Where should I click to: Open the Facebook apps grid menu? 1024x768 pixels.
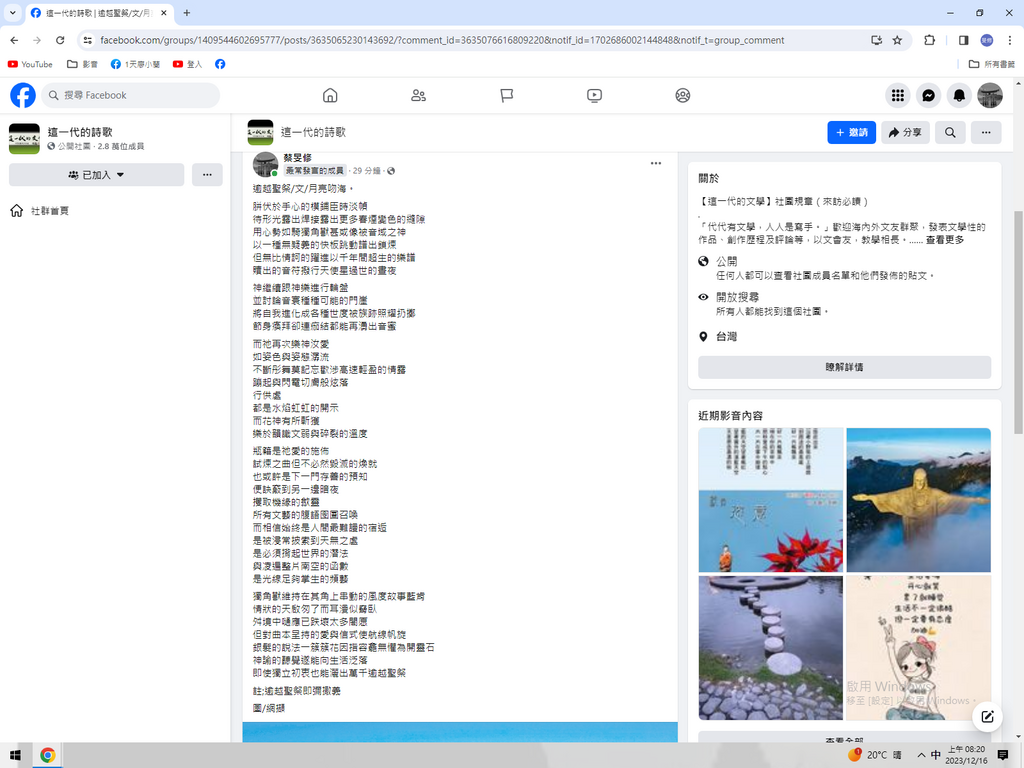[898, 95]
